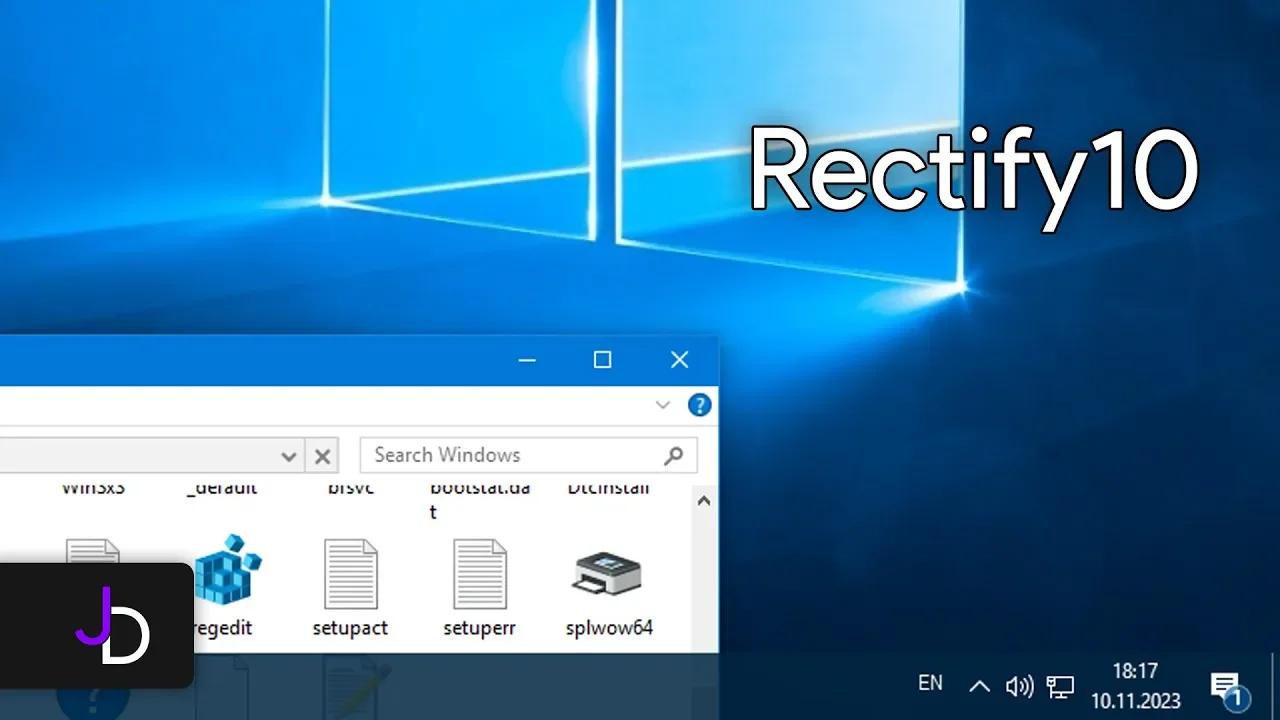
Task: Focus the Search Windows input field
Action: coord(528,455)
